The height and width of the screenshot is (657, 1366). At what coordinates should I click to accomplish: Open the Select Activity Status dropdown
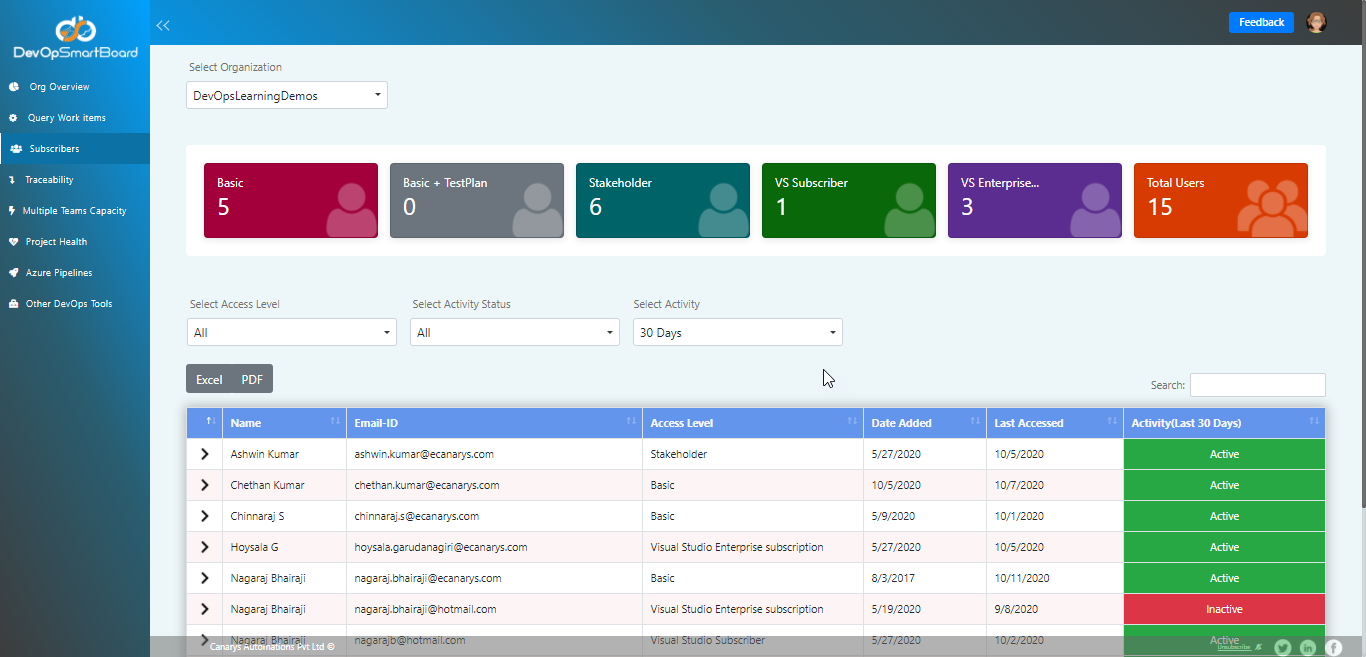point(515,332)
